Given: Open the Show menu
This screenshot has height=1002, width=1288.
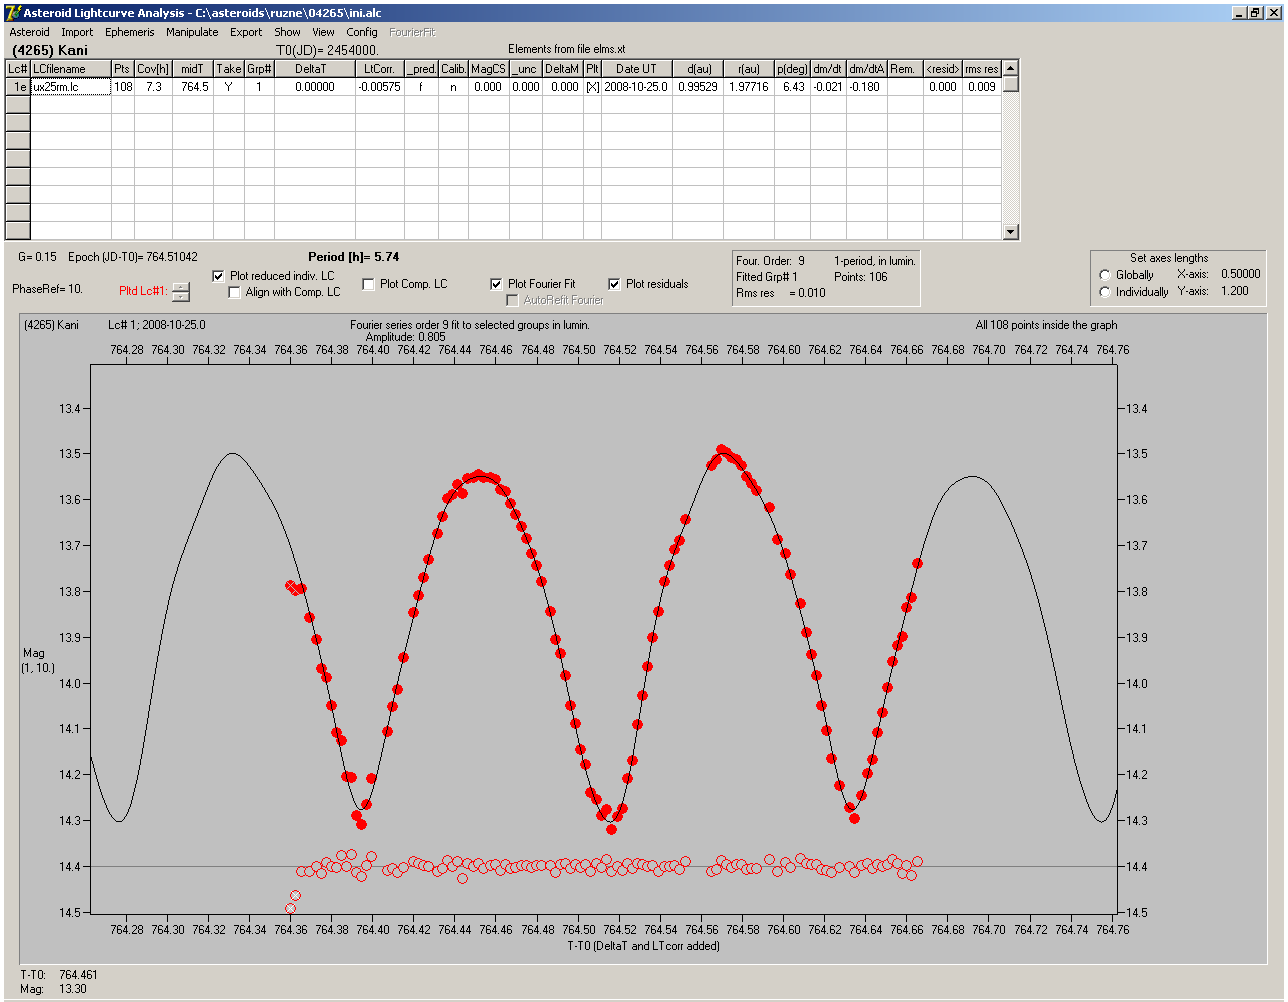Looking at the screenshot, I should tap(287, 32).
